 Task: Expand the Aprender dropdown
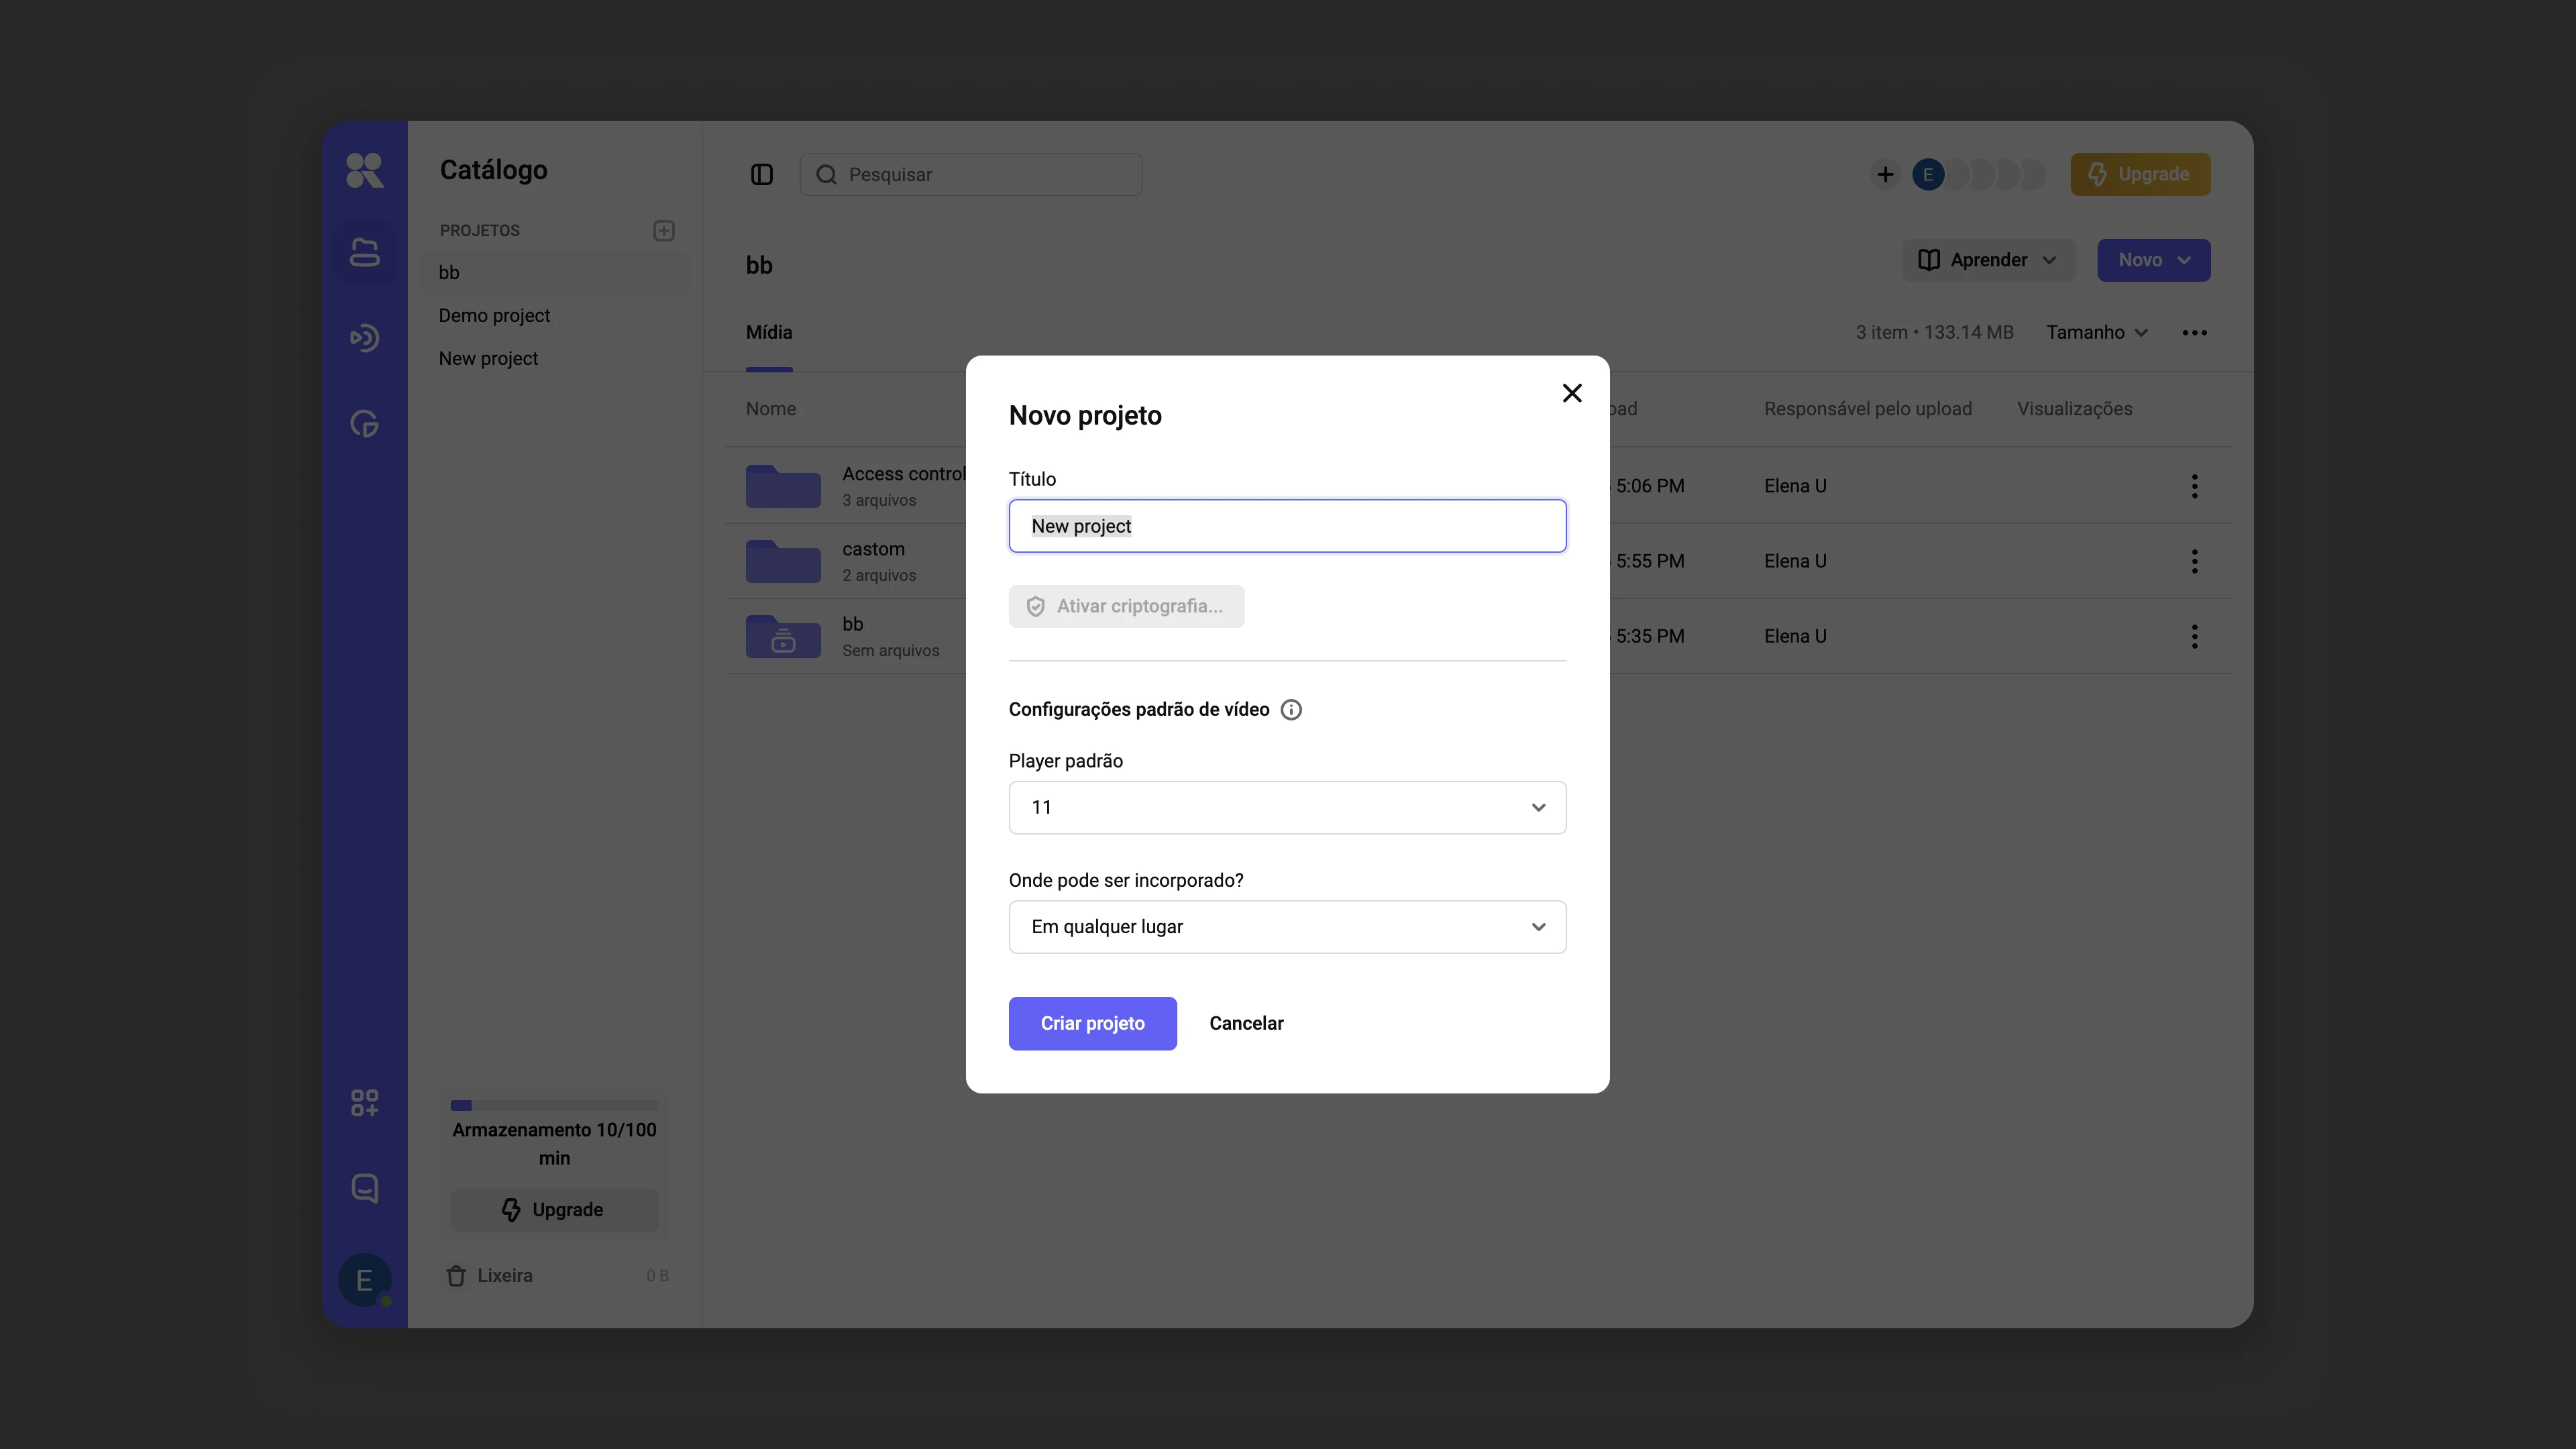[x=1988, y=260]
